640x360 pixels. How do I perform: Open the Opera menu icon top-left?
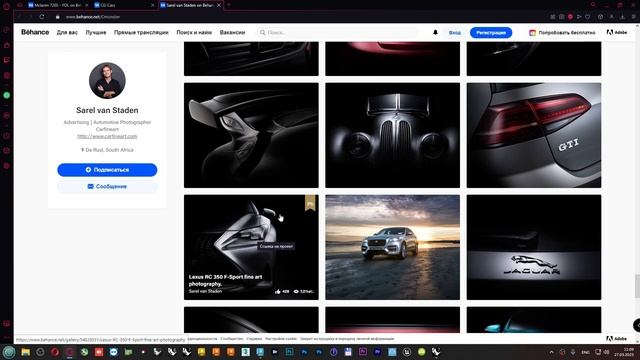click(x=7, y=6)
